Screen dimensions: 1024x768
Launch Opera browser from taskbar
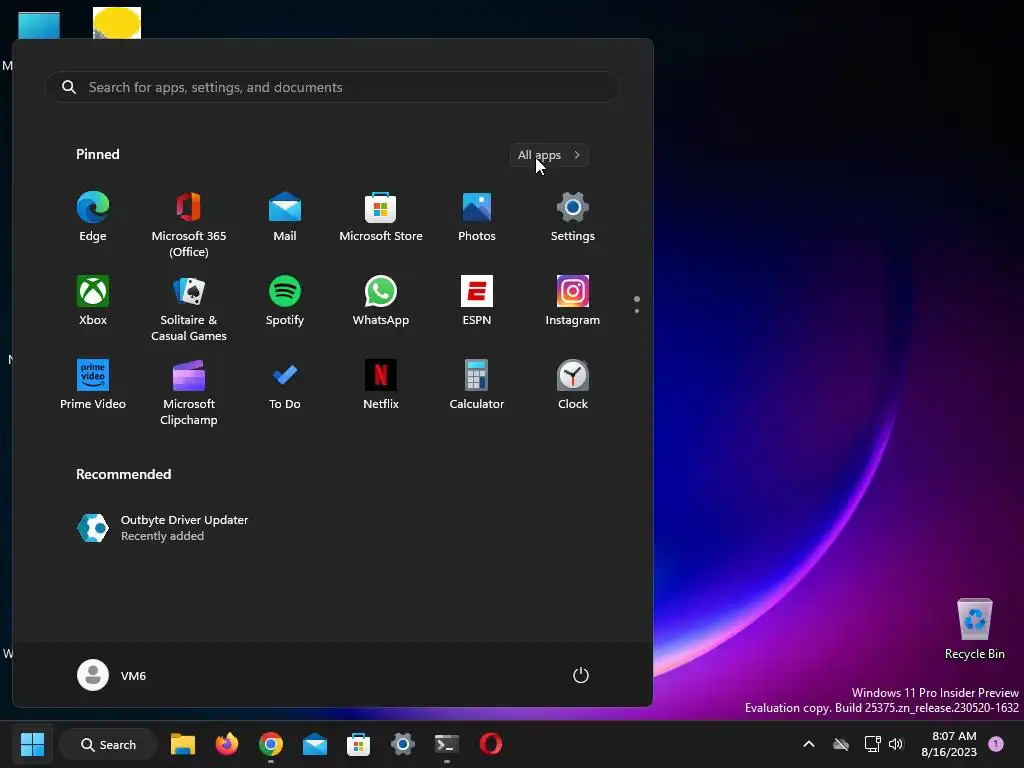490,744
